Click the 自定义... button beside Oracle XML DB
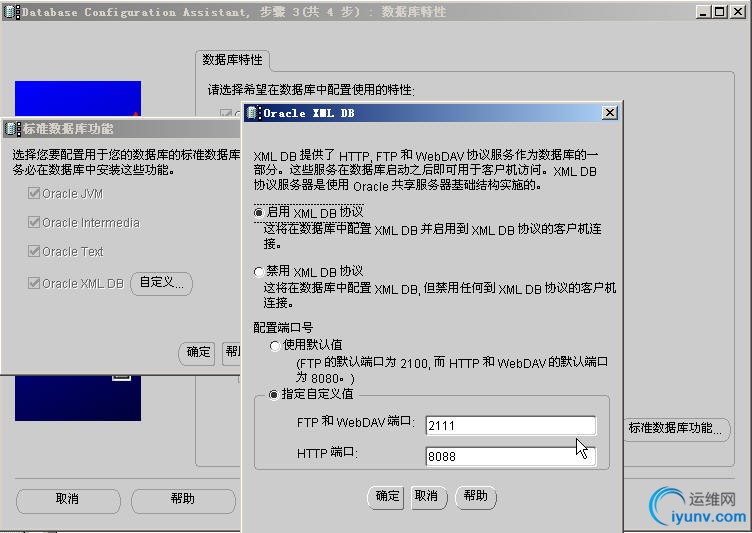Screen dimensions: 752x533 coord(161,284)
